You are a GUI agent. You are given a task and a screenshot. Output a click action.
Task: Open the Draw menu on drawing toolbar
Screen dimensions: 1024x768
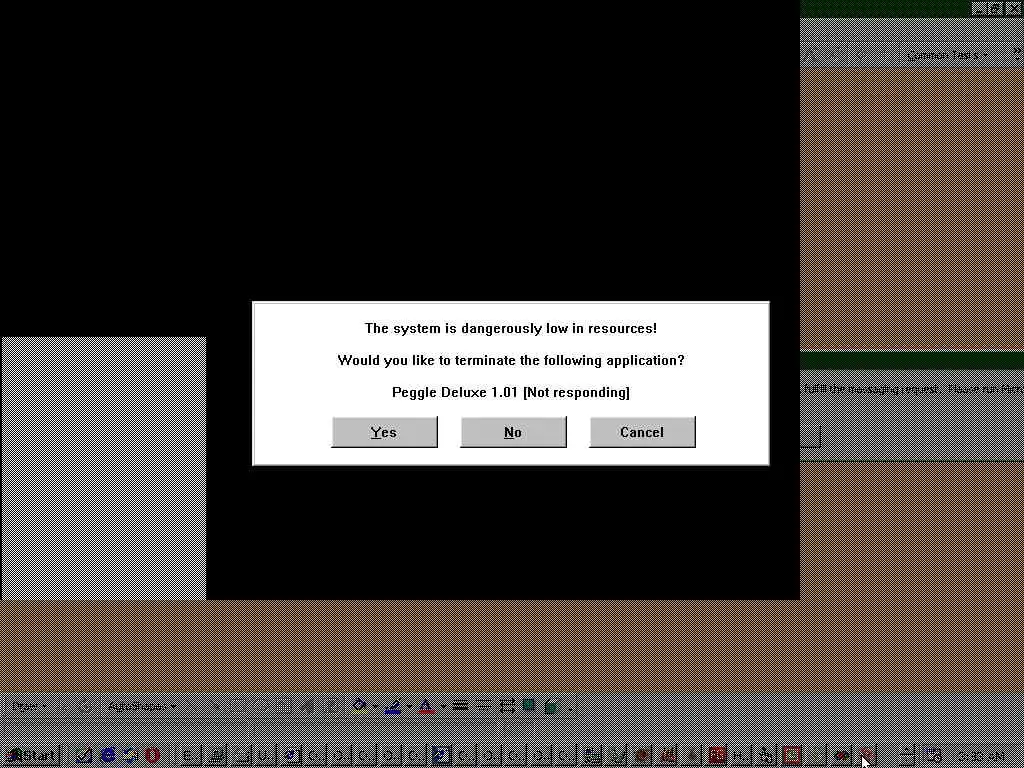pos(29,707)
